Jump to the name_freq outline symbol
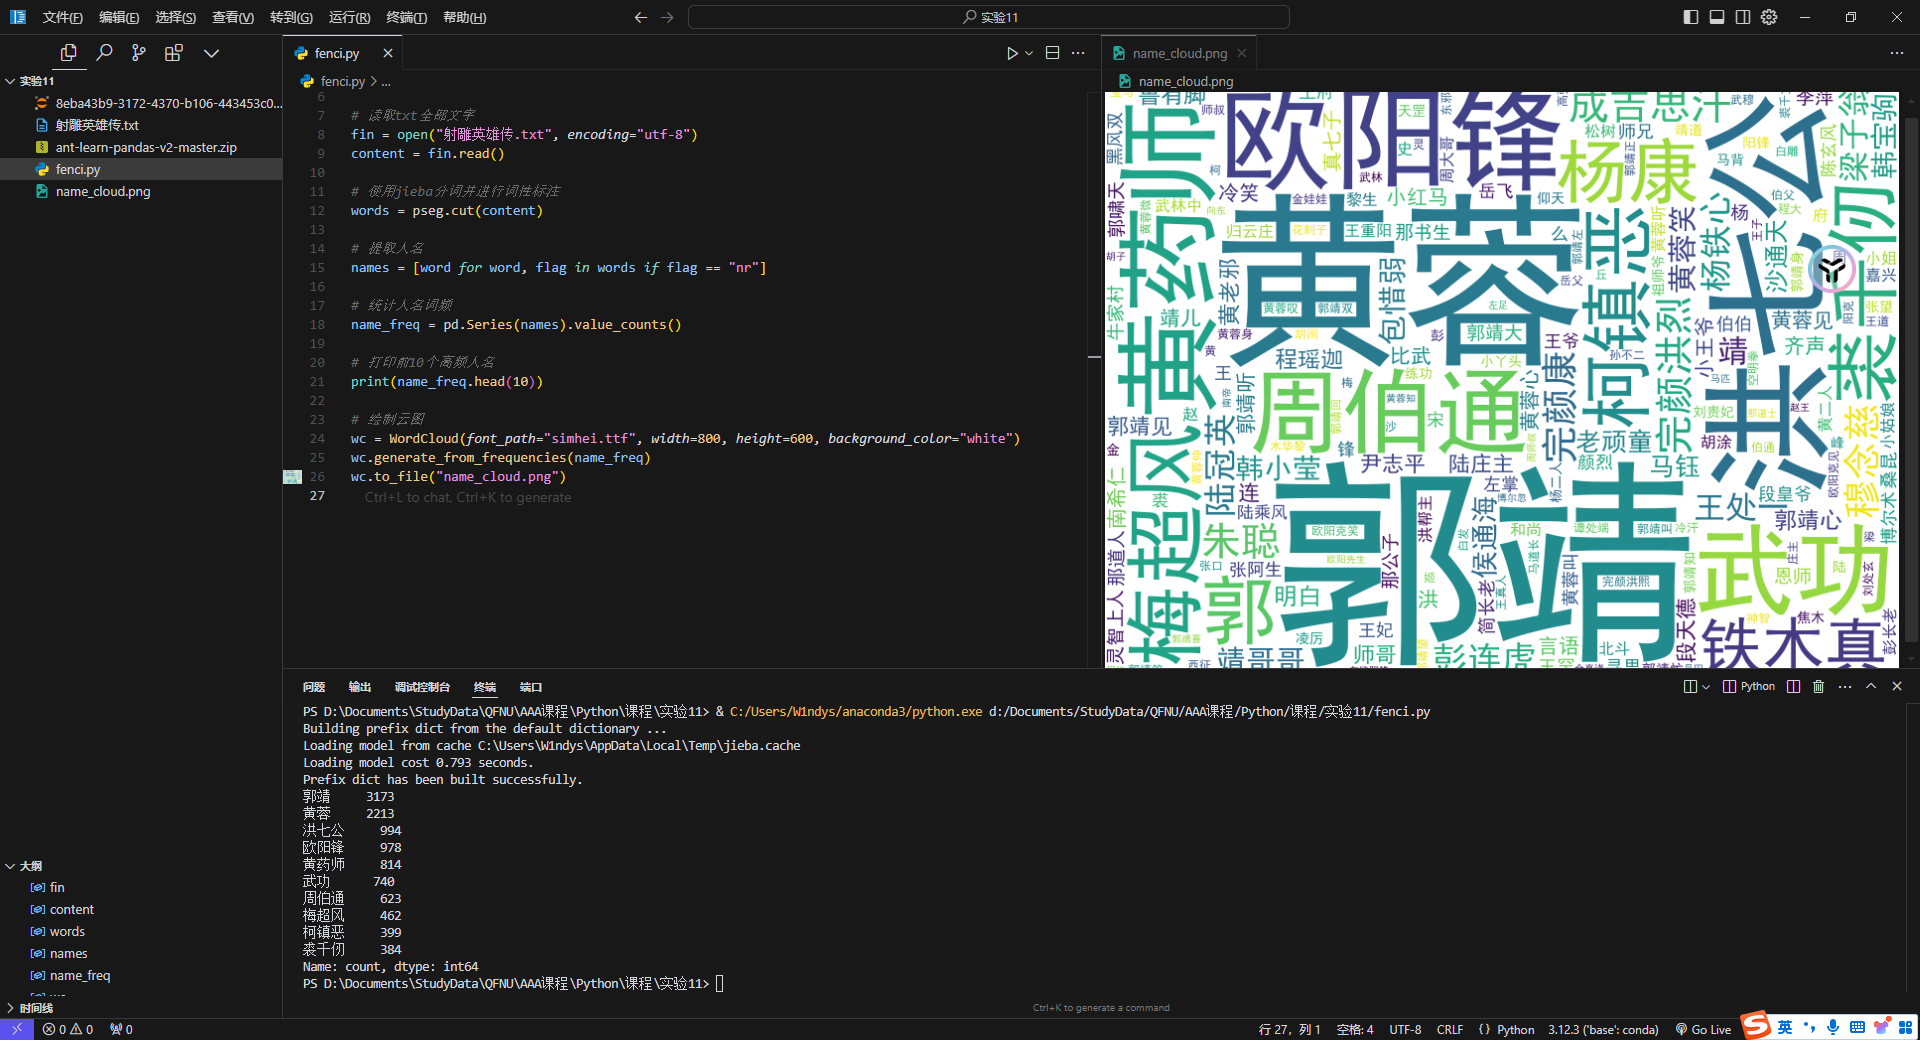This screenshot has width=1920, height=1040. [141, 975]
